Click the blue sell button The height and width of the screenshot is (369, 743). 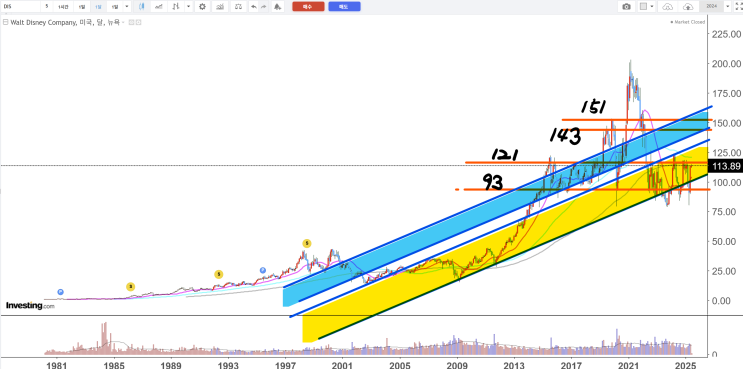(x=344, y=7)
